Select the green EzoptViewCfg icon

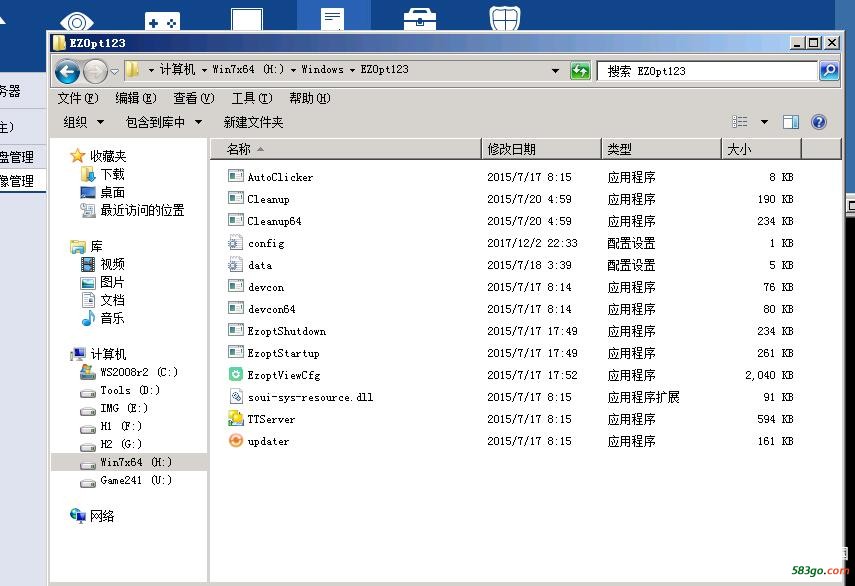(236, 374)
